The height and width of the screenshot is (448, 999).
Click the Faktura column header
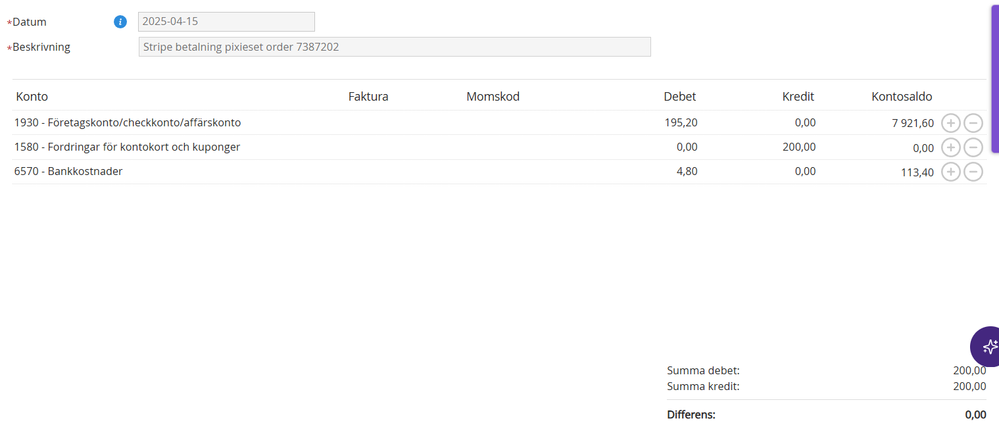point(368,96)
